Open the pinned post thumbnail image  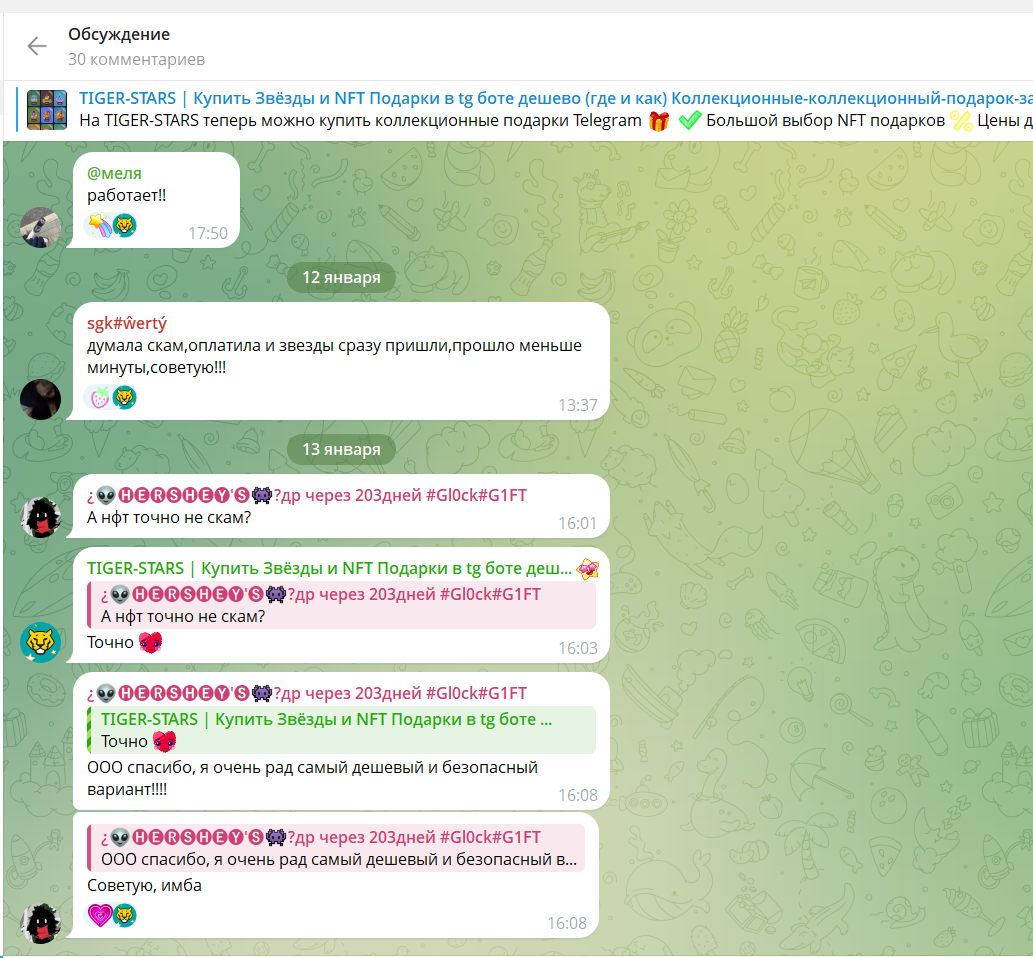pos(46,110)
